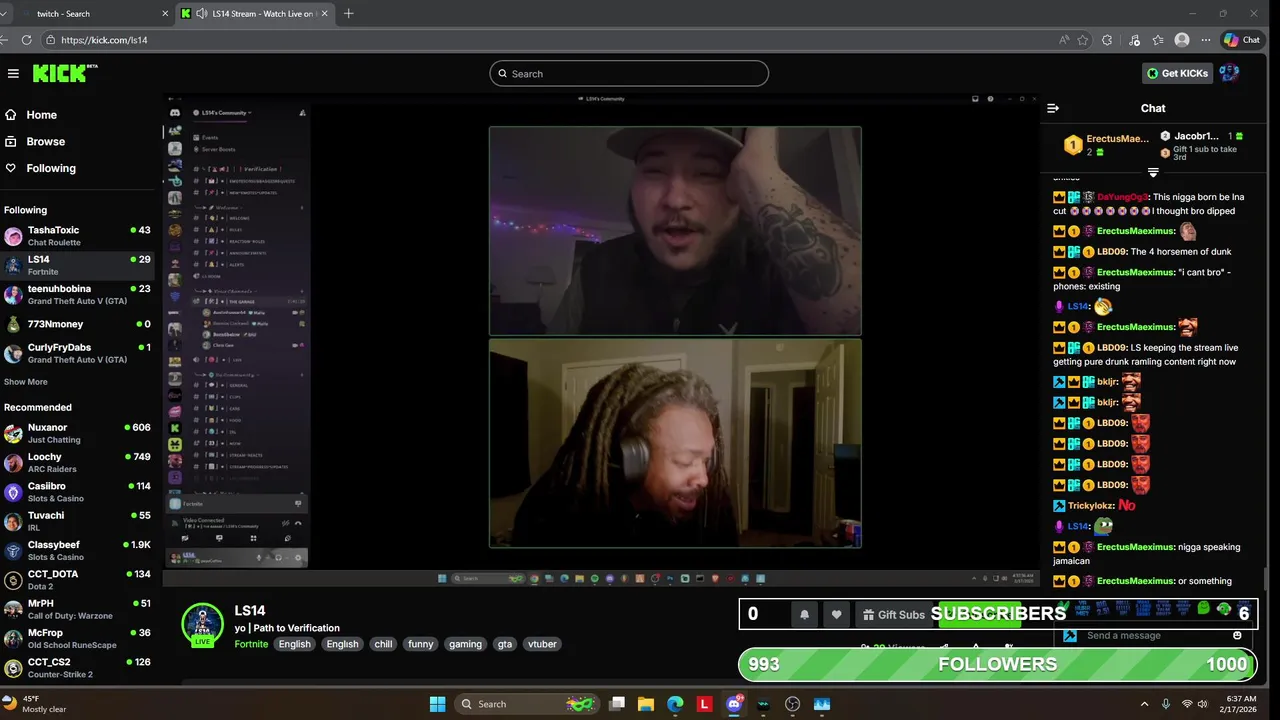Open recommended channel CCT_DOTA
This screenshot has height=720, width=1280.
tap(78, 580)
